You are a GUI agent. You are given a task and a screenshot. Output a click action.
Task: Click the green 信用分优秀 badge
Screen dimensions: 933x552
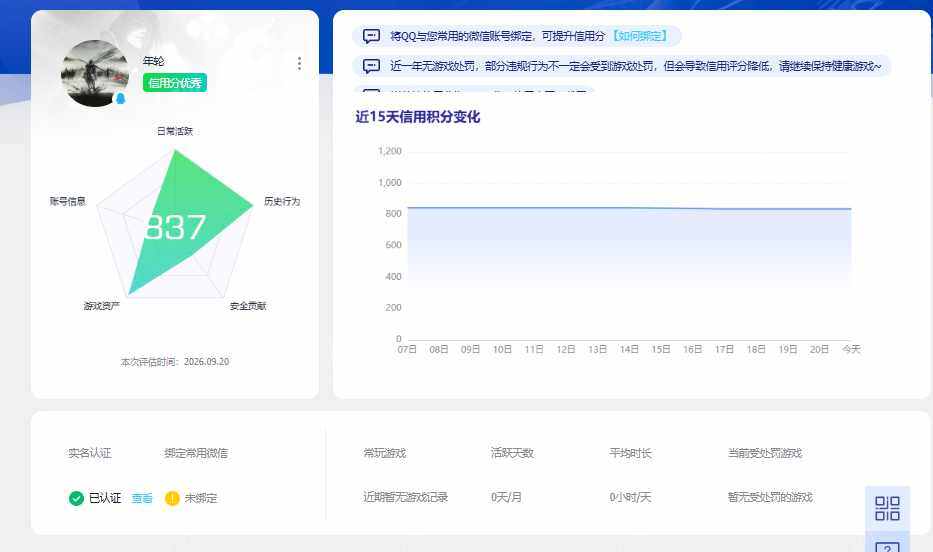tap(175, 83)
